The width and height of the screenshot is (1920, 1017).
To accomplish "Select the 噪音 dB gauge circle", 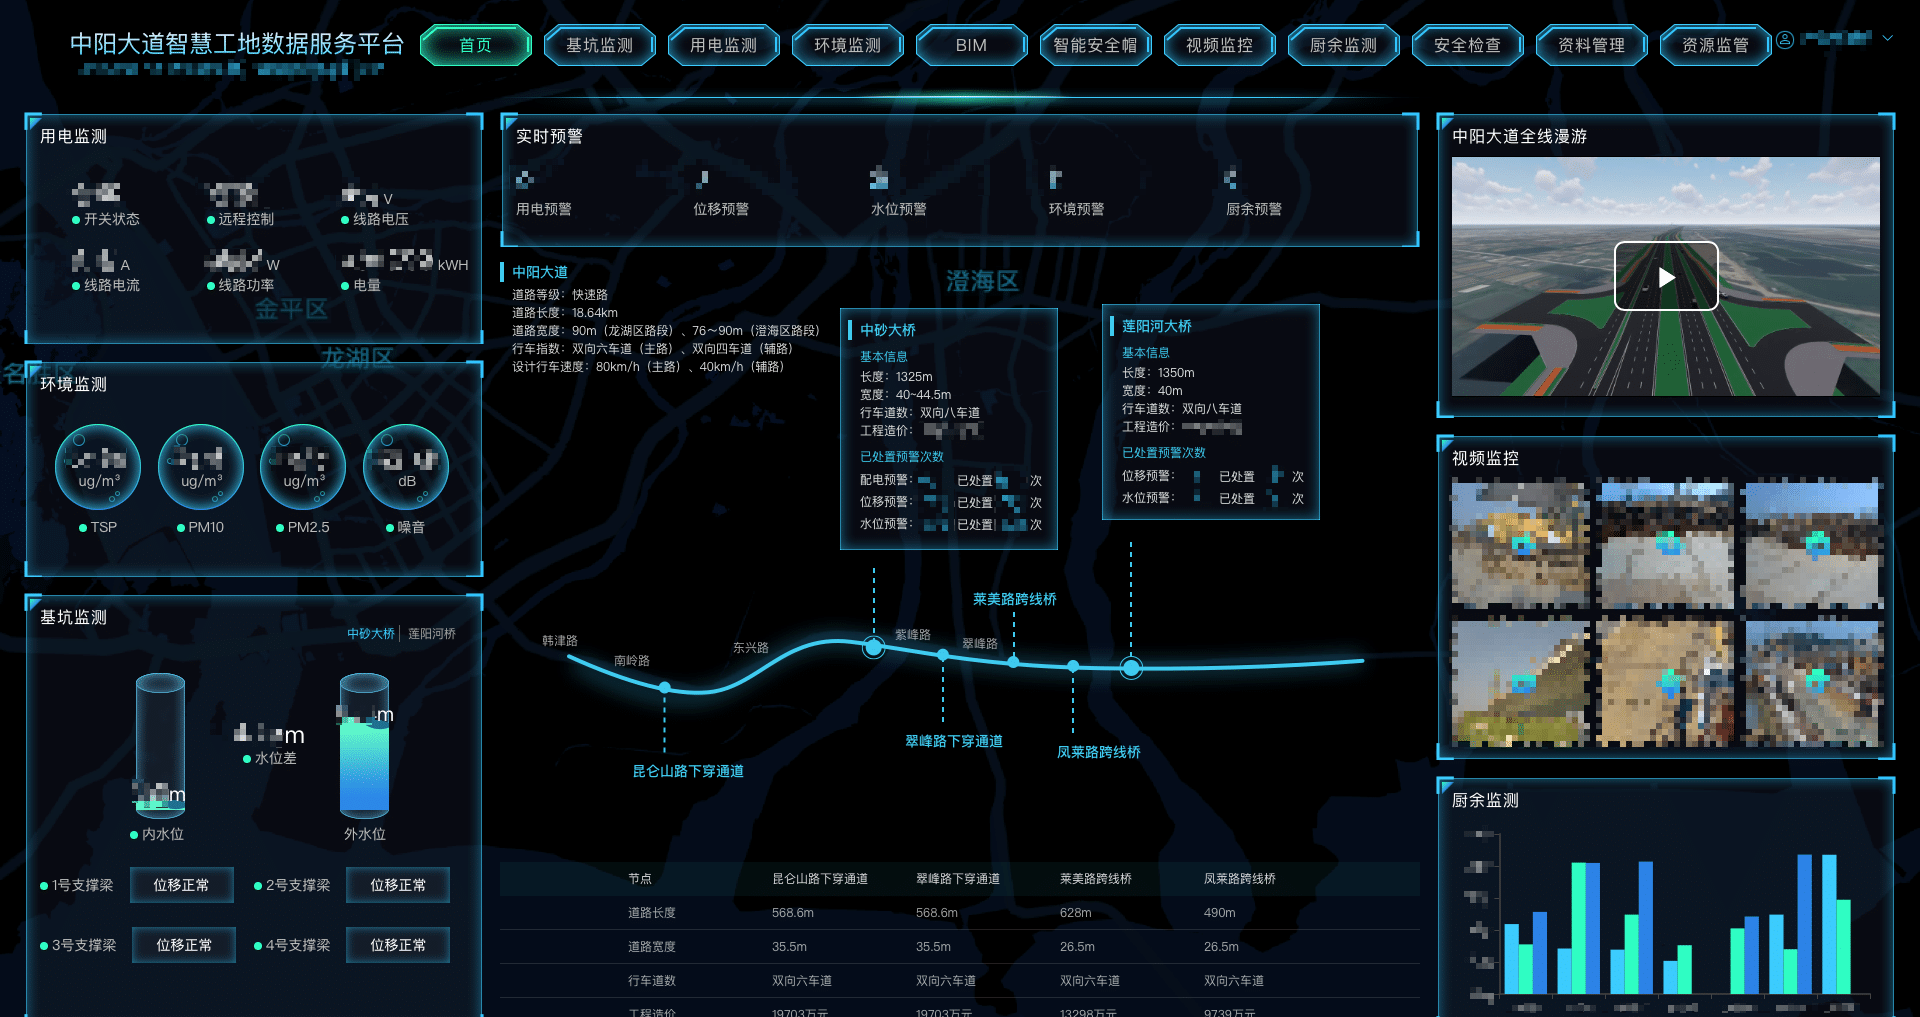I will (x=406, y=467).
